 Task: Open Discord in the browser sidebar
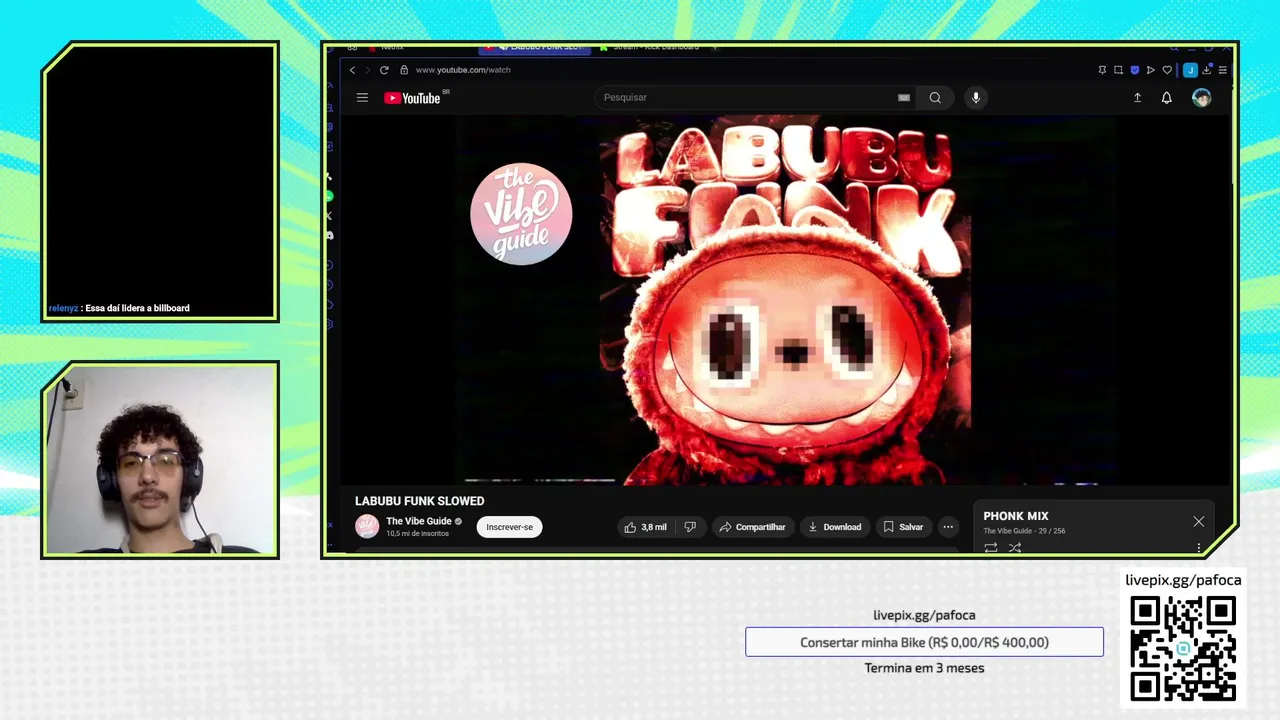coord(329,236)
